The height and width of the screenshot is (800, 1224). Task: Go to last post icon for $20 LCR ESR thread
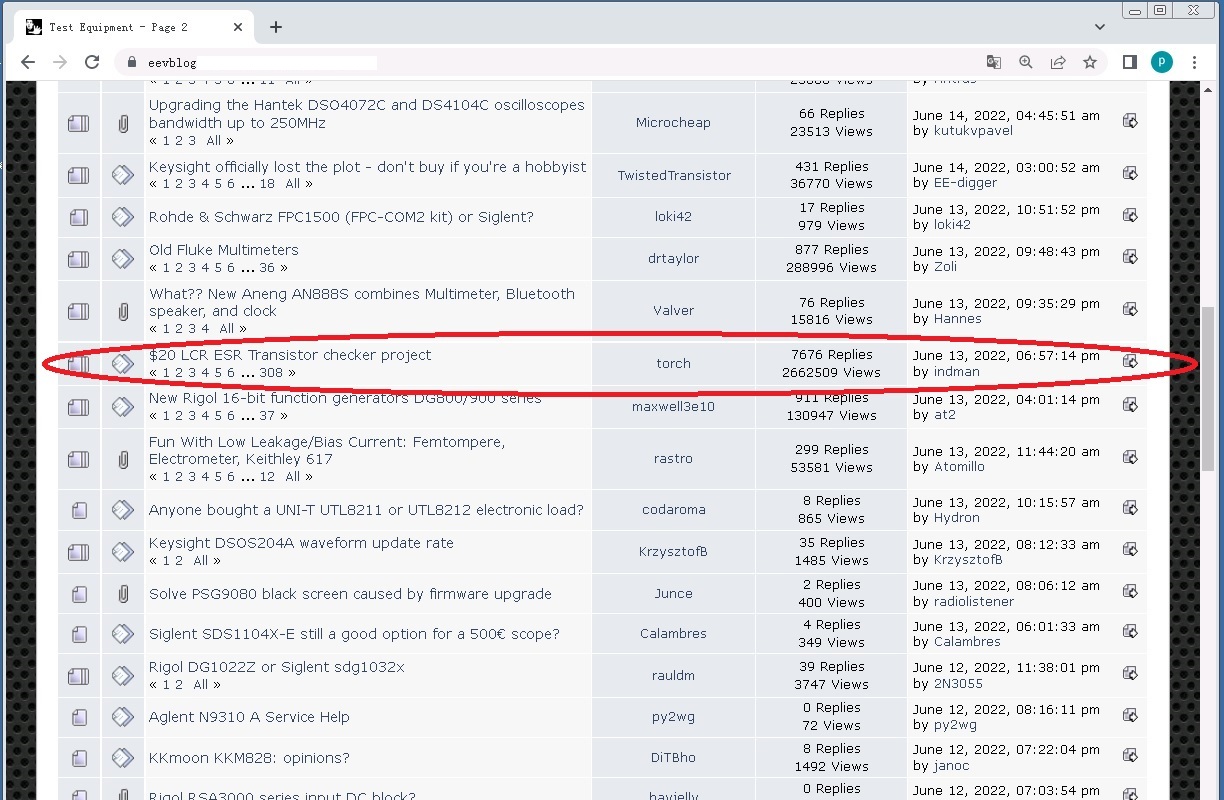click(x=1130, y=361)
